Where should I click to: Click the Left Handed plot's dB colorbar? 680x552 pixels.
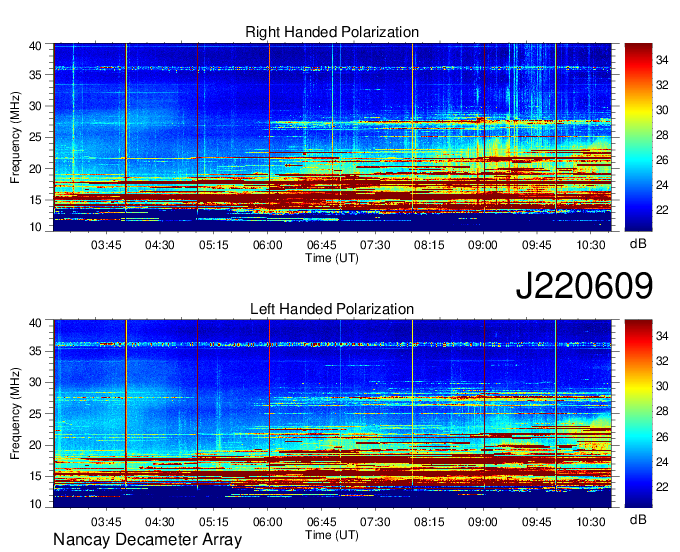(x=638, y=414)
